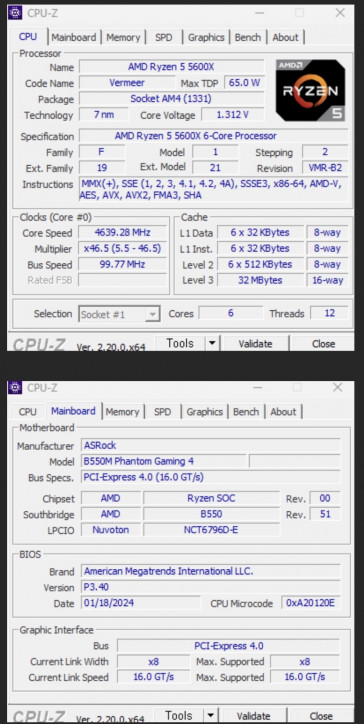Open the Memory tab in top window
This screenshot has height=724, width=364.
[123, 37]
